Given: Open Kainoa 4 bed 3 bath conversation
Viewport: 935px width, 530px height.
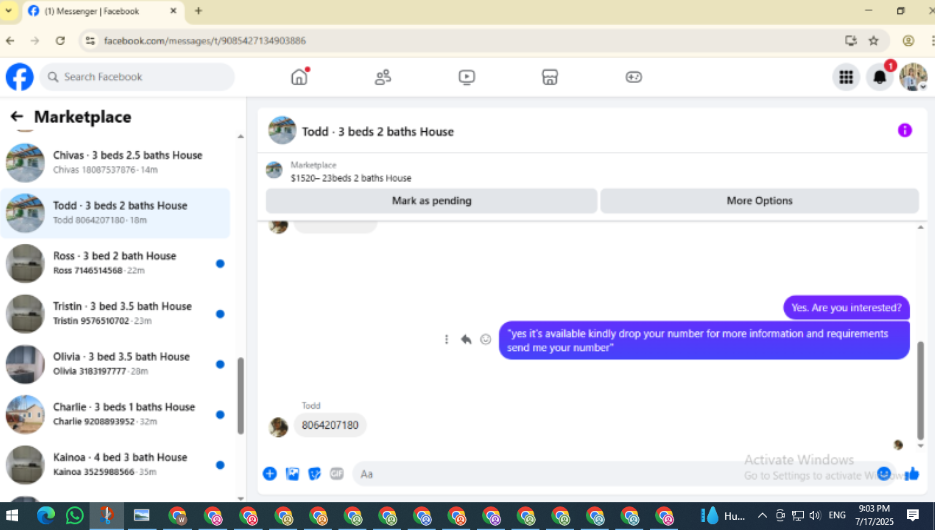Looking at the screenshot, I should tap(115, 464).
